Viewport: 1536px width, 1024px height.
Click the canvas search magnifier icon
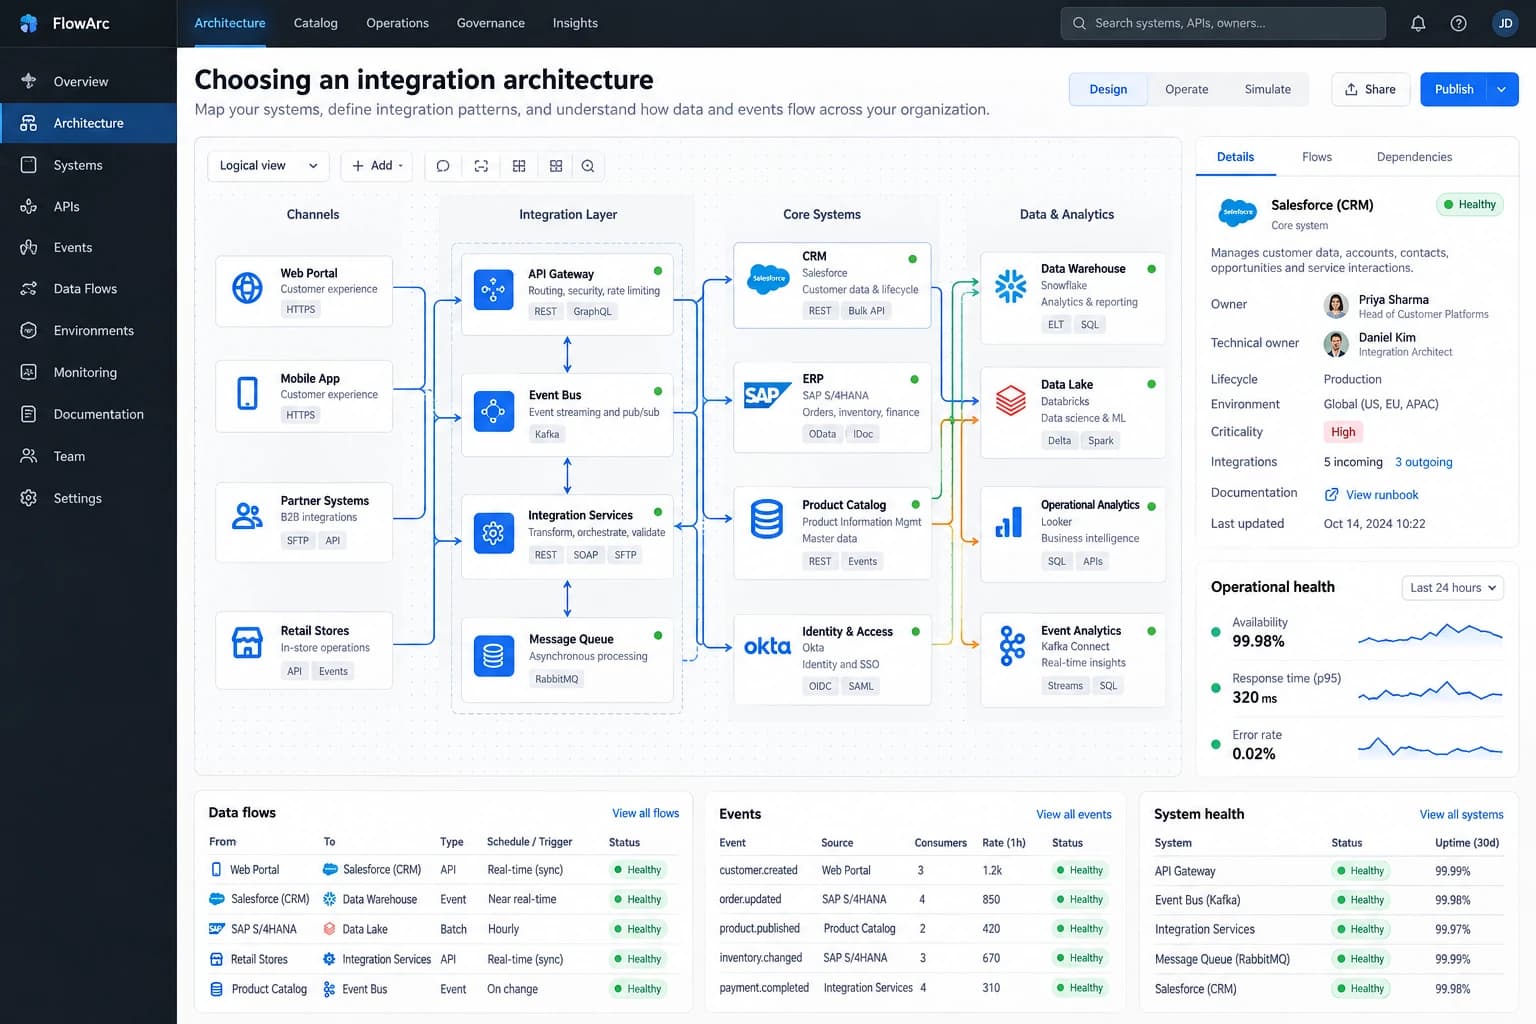[x=588, y=166]
